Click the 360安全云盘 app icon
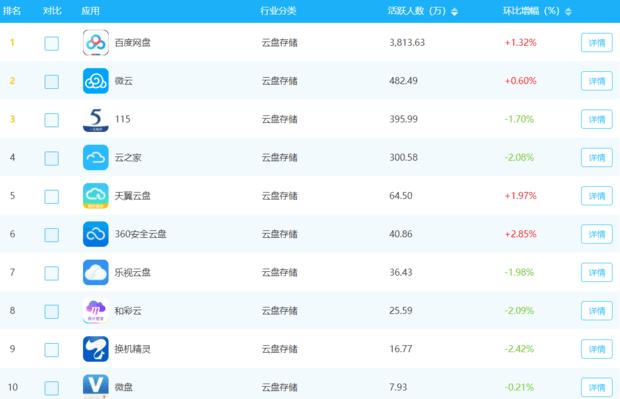620x399 pixels. (96, 234)
